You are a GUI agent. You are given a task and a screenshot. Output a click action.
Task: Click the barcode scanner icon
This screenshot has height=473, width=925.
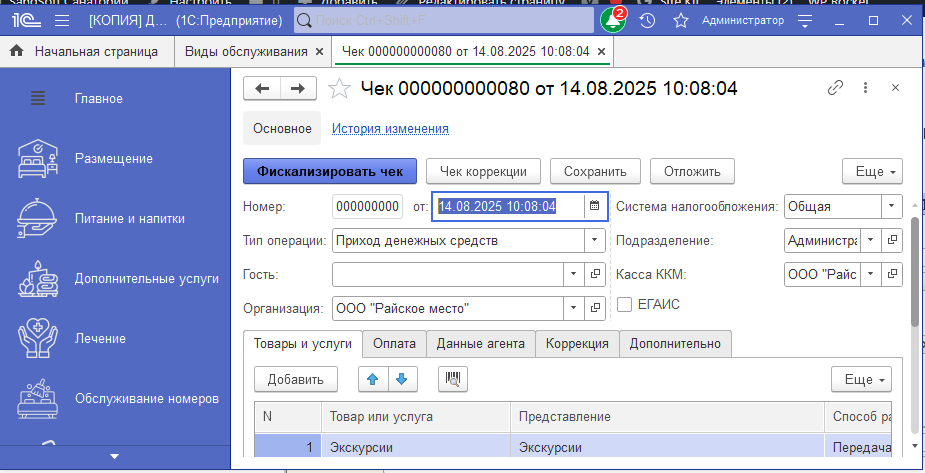(x=453, y=379)
